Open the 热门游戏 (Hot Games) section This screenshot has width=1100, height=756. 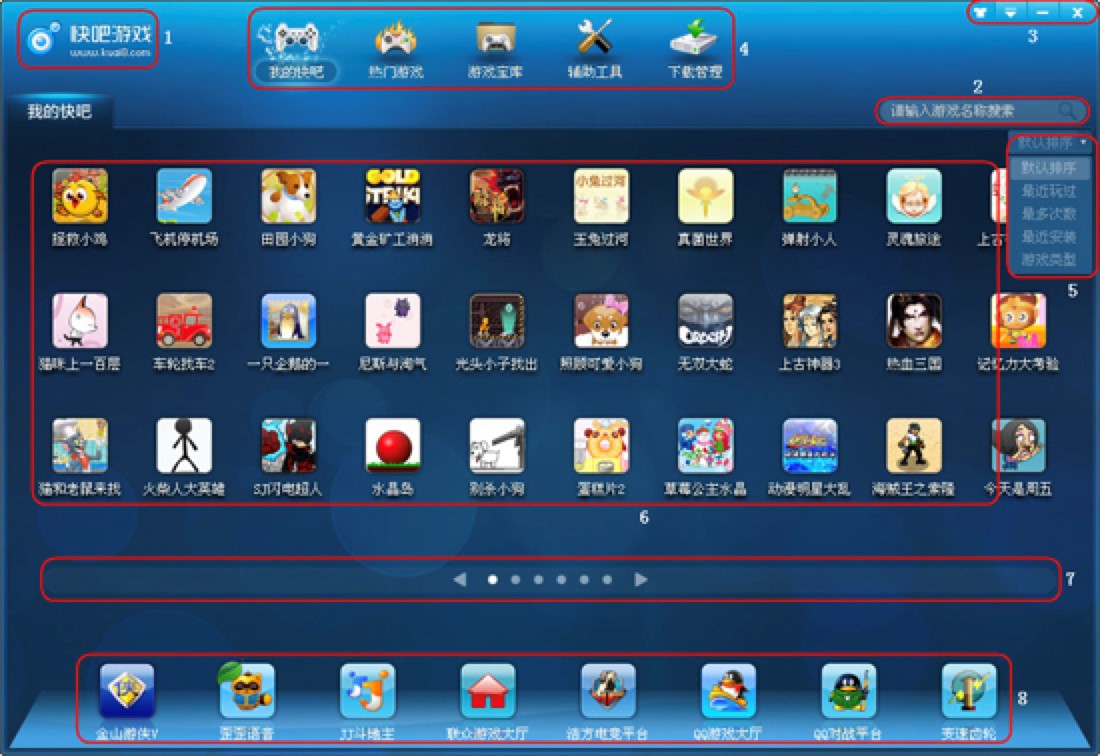pyautogui.click(x=396, y=50)
